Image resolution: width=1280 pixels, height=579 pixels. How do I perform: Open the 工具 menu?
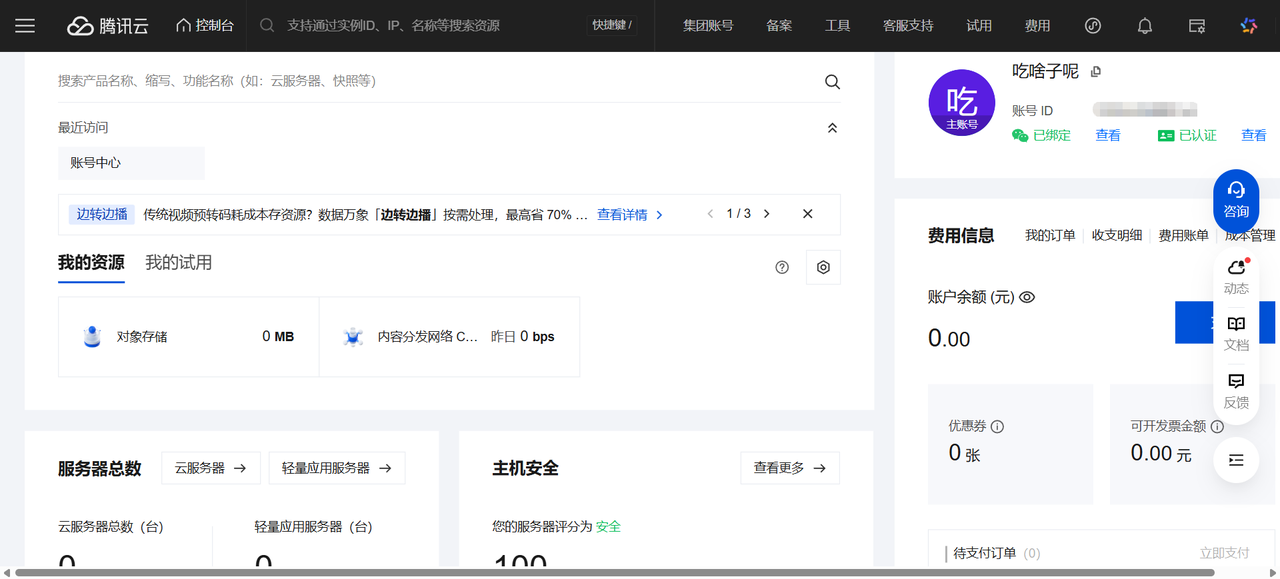coord(838,26)
